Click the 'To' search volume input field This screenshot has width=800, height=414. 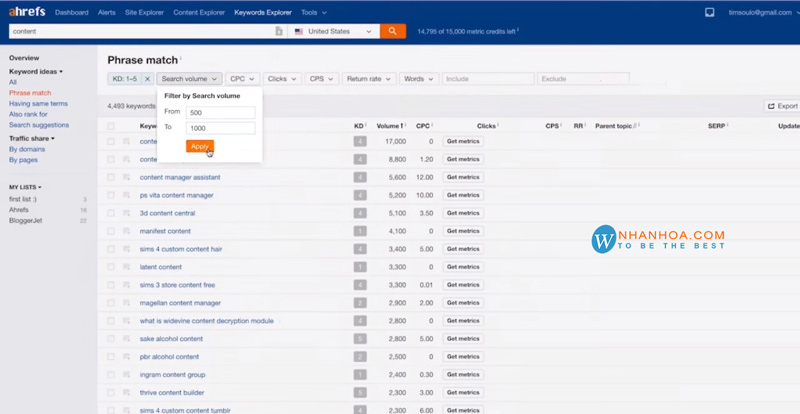(221, 128)
